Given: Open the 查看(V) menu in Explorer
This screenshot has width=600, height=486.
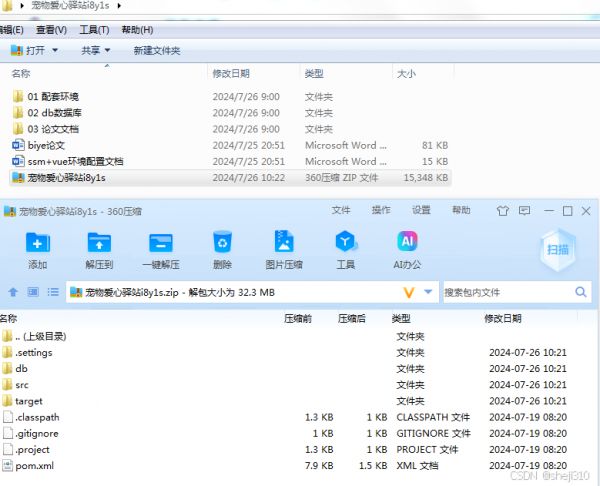Looking at the screenshot, I should pos(51,30).
